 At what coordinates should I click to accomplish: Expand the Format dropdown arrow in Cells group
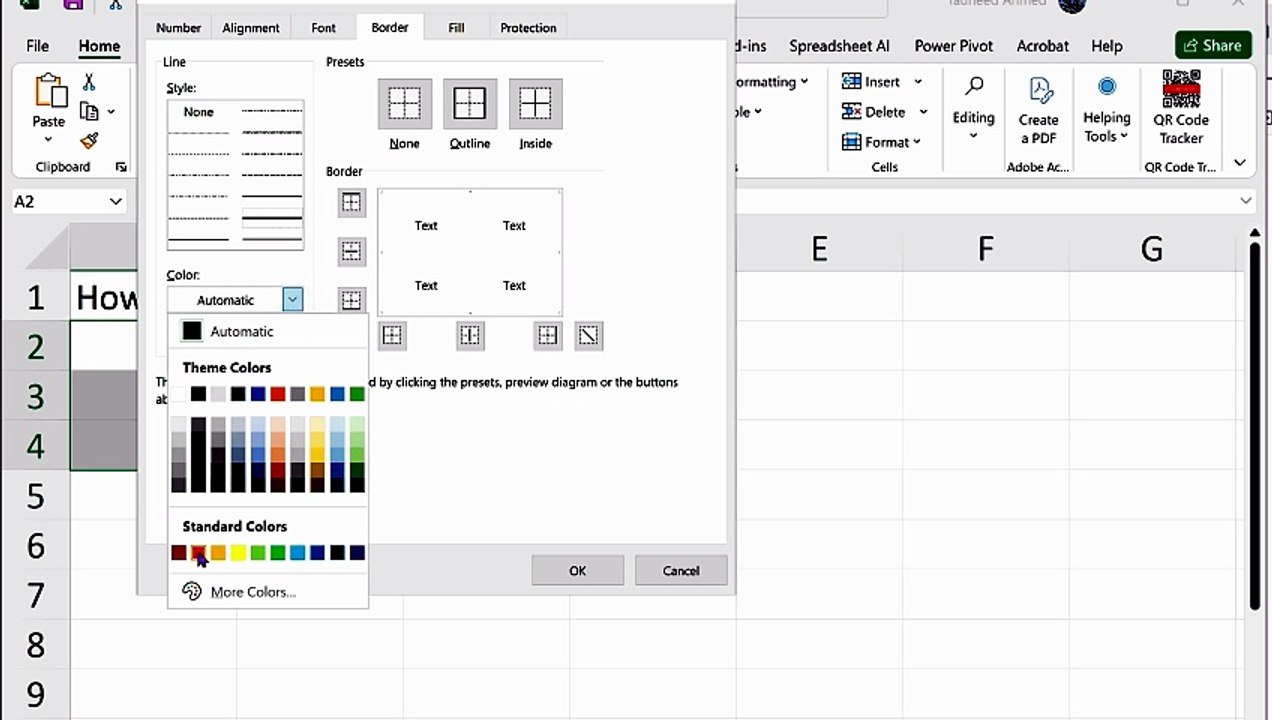(x=917, y=142)
